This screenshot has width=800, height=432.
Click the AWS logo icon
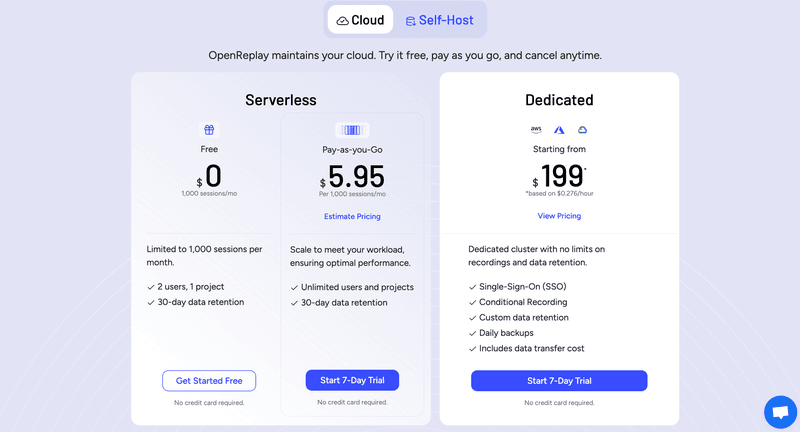click(x=536, y=130)
